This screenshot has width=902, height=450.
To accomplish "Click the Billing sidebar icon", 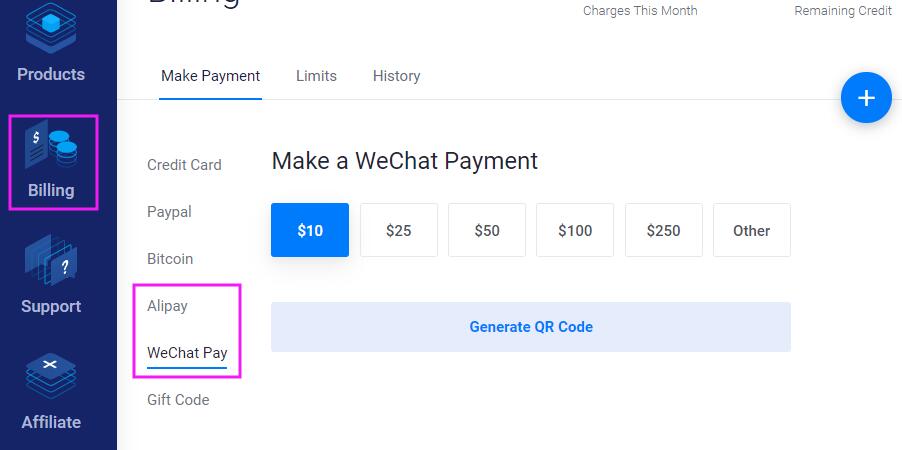I will 52,162.
